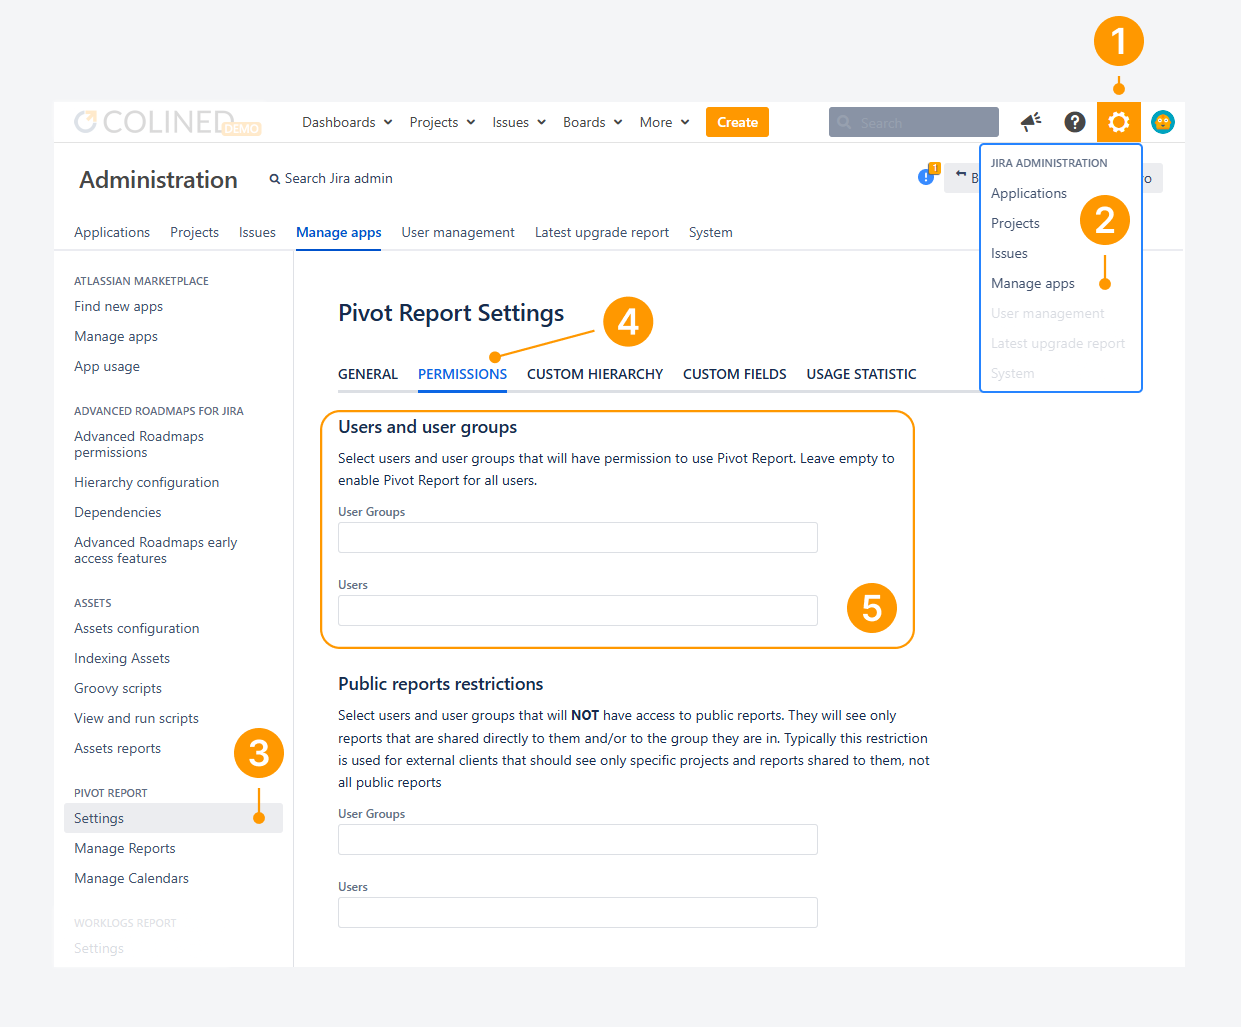
Task: Select User management in Jira Administration menu
Action: pyautogui.click(x=1048, y=313)
